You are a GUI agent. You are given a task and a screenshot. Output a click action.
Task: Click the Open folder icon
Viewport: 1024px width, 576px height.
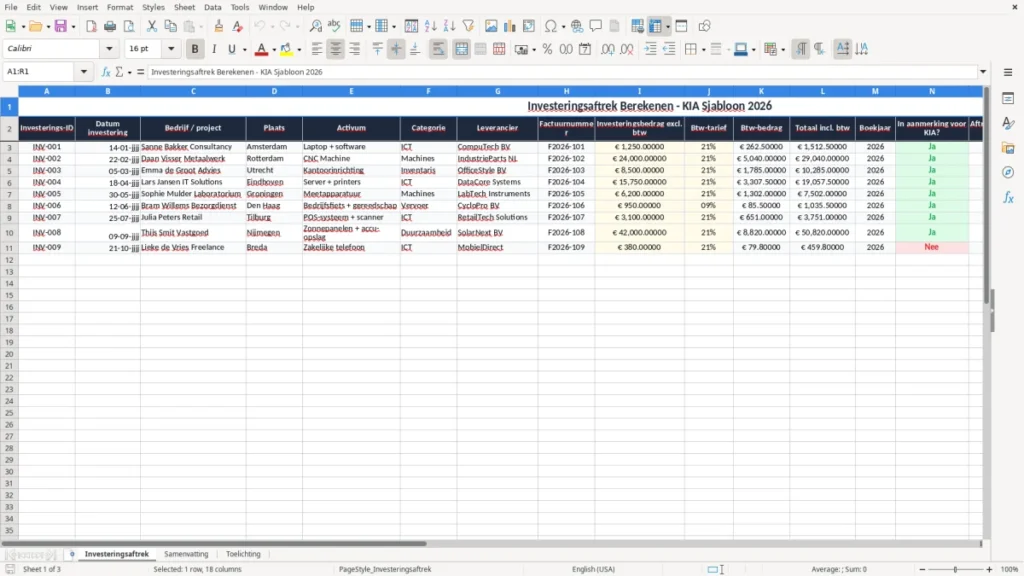35,26
